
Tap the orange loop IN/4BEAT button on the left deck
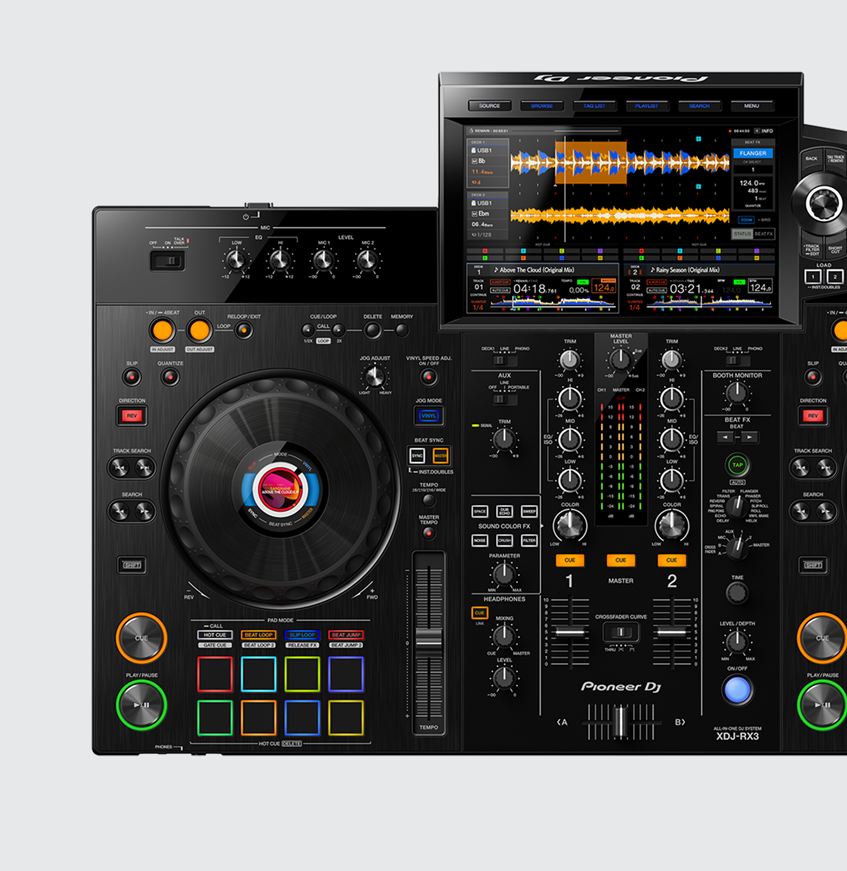tap(162, 331)
